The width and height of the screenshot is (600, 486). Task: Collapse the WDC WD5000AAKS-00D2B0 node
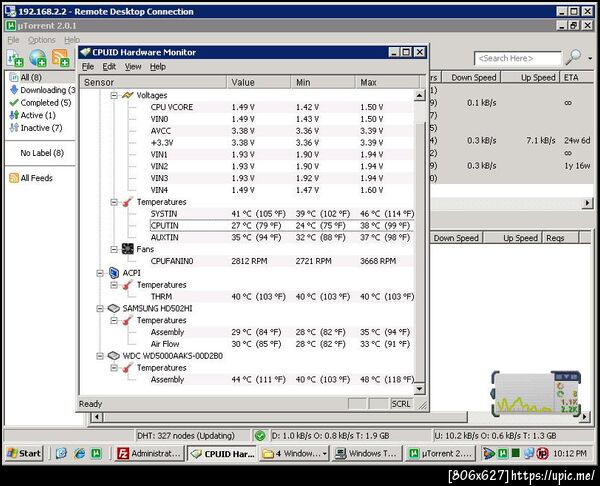click(100, 356)
